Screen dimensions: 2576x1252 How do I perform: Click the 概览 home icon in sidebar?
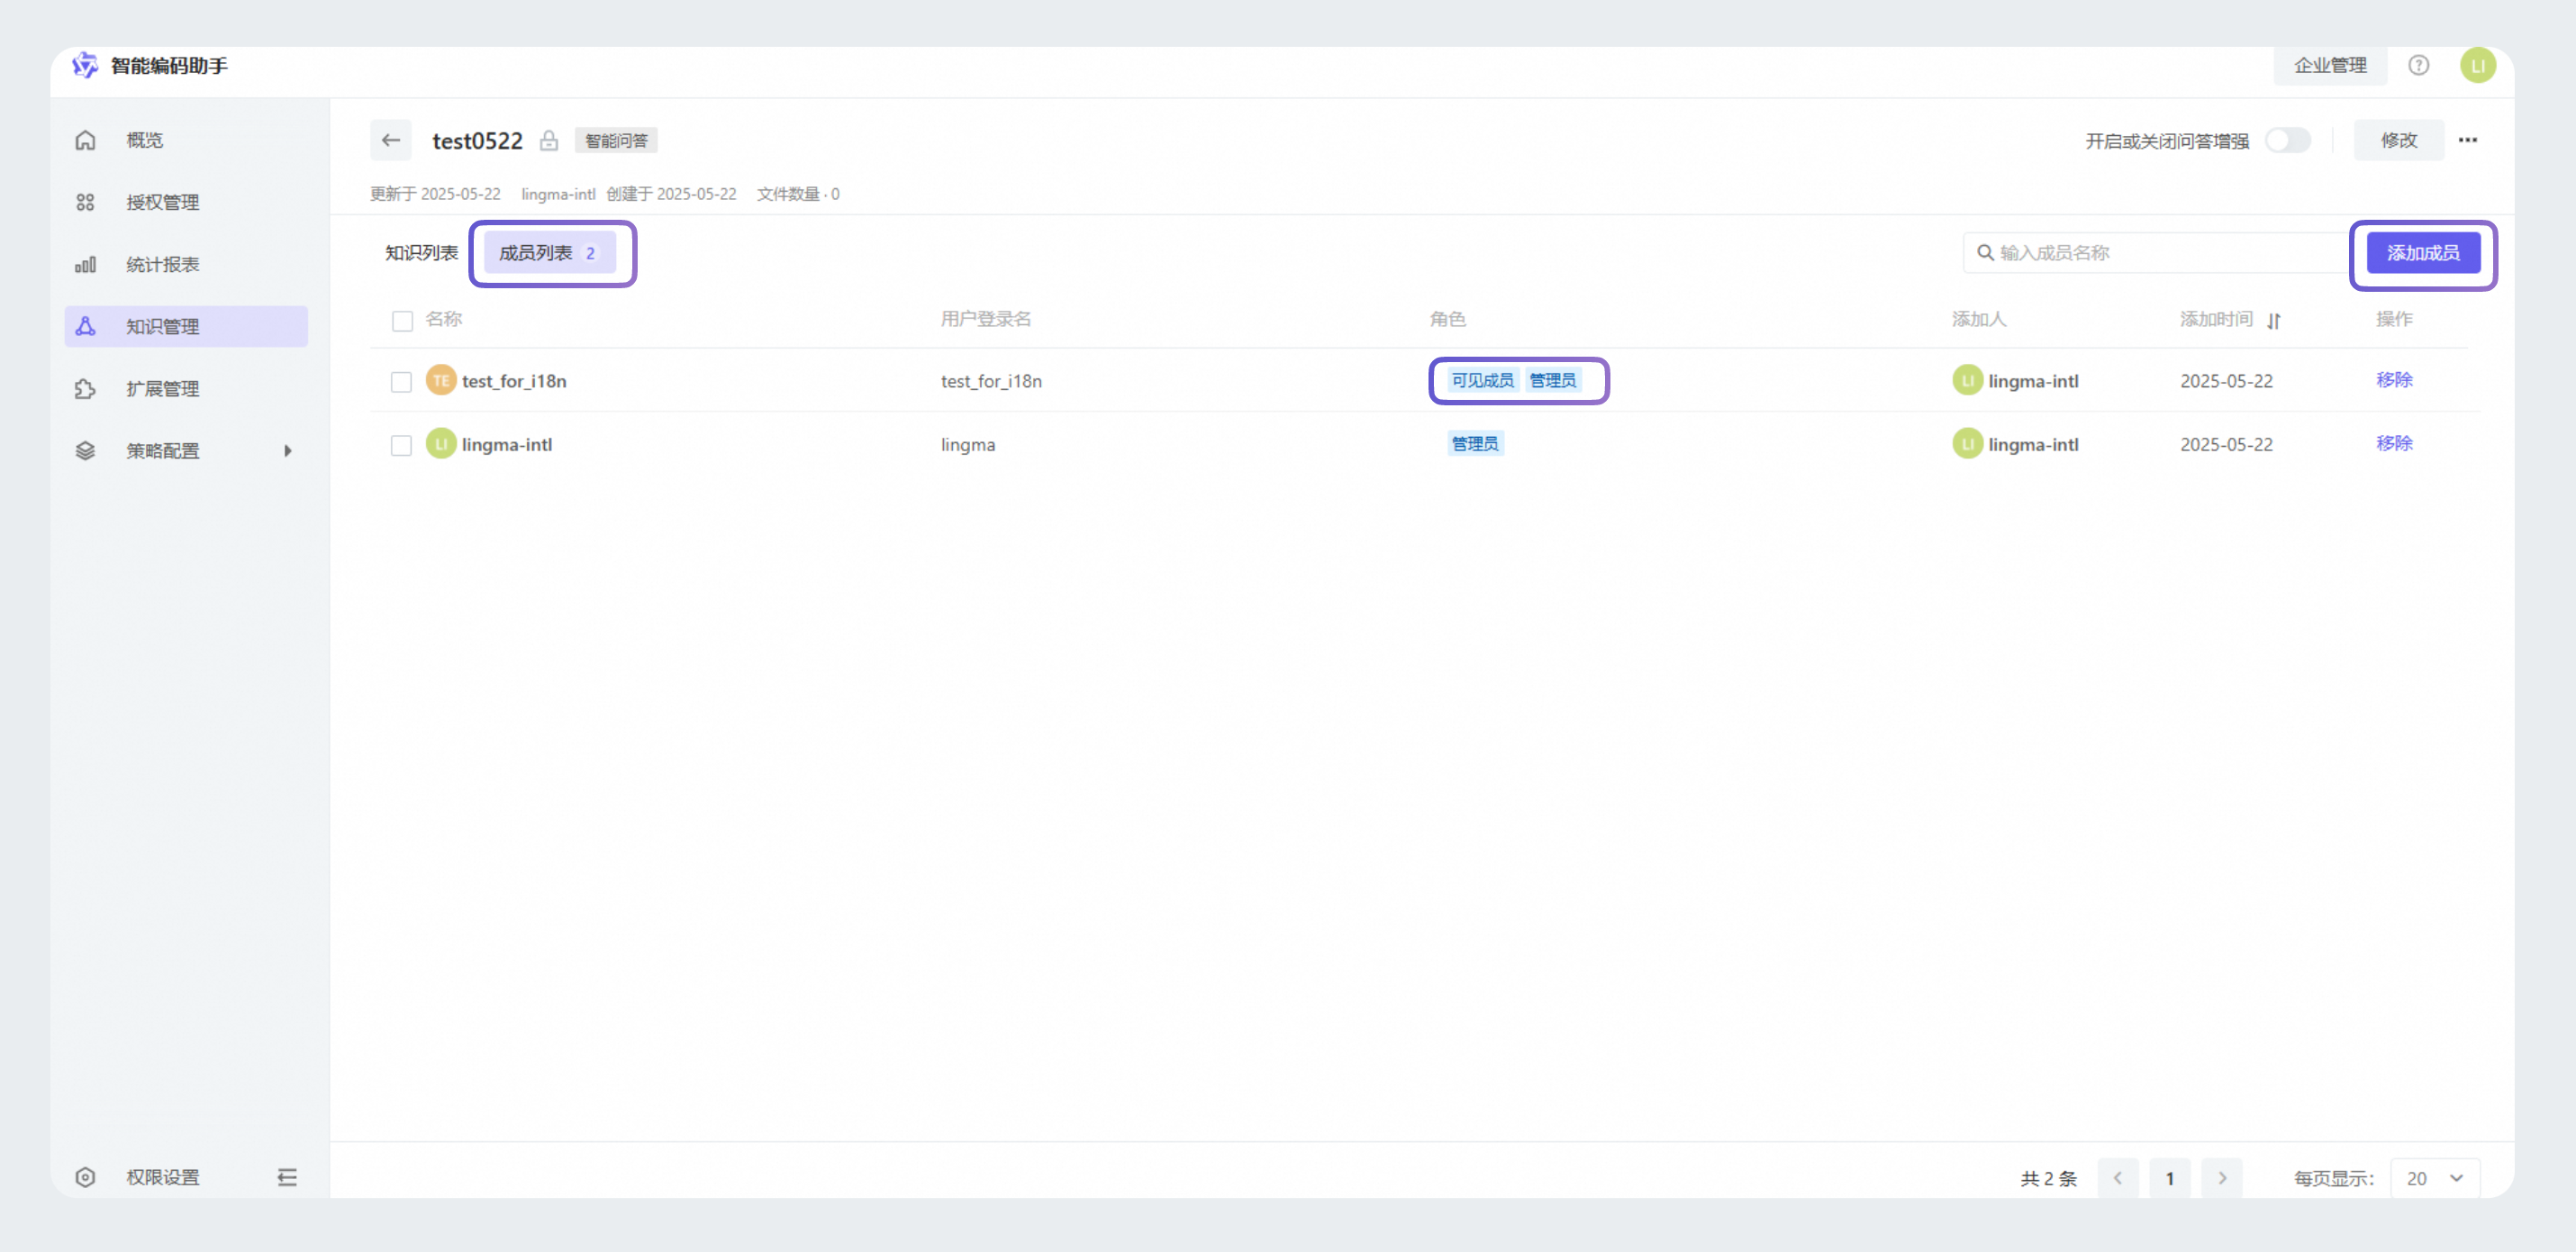tap(86, 140)
